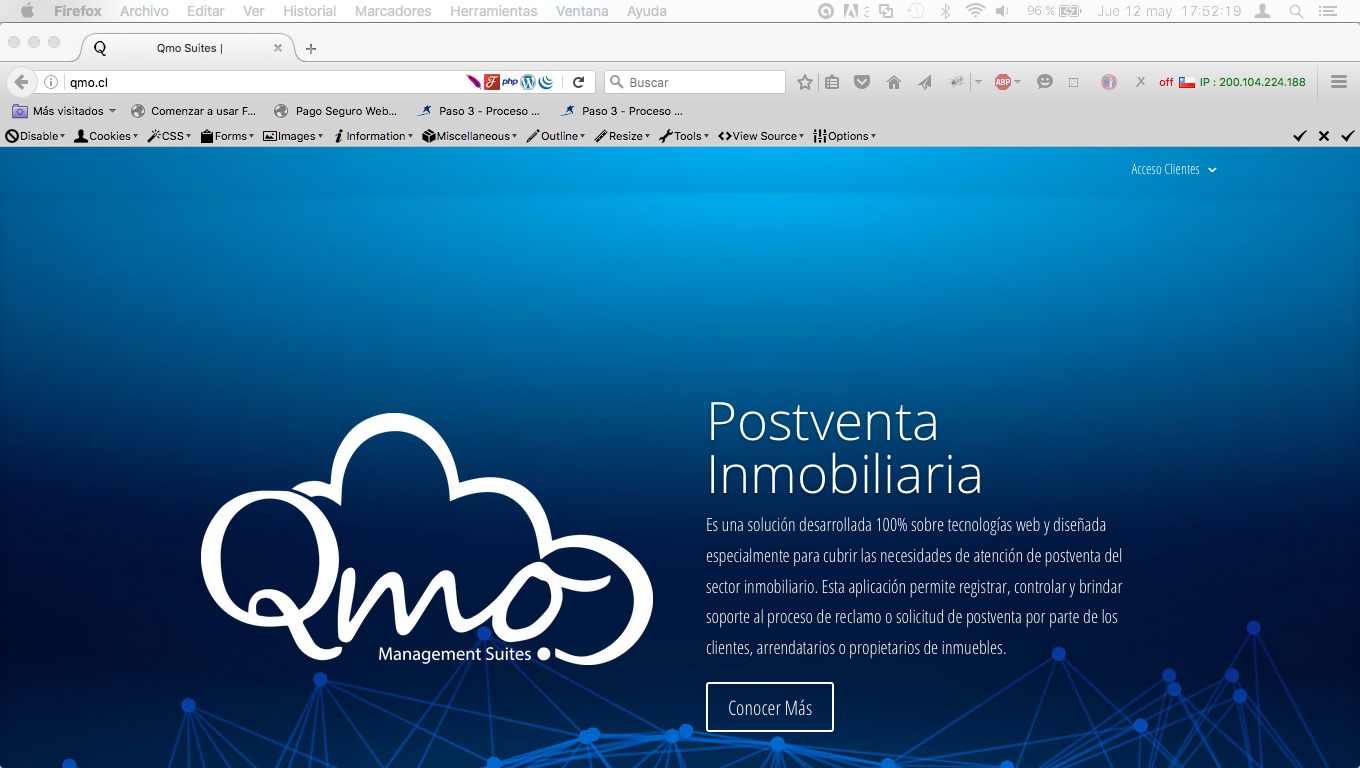The height and width of the screenshot is (768, 1360).
Task: Open a new tab with plus button
Action: pyautogui.click(x=311, y=48)
